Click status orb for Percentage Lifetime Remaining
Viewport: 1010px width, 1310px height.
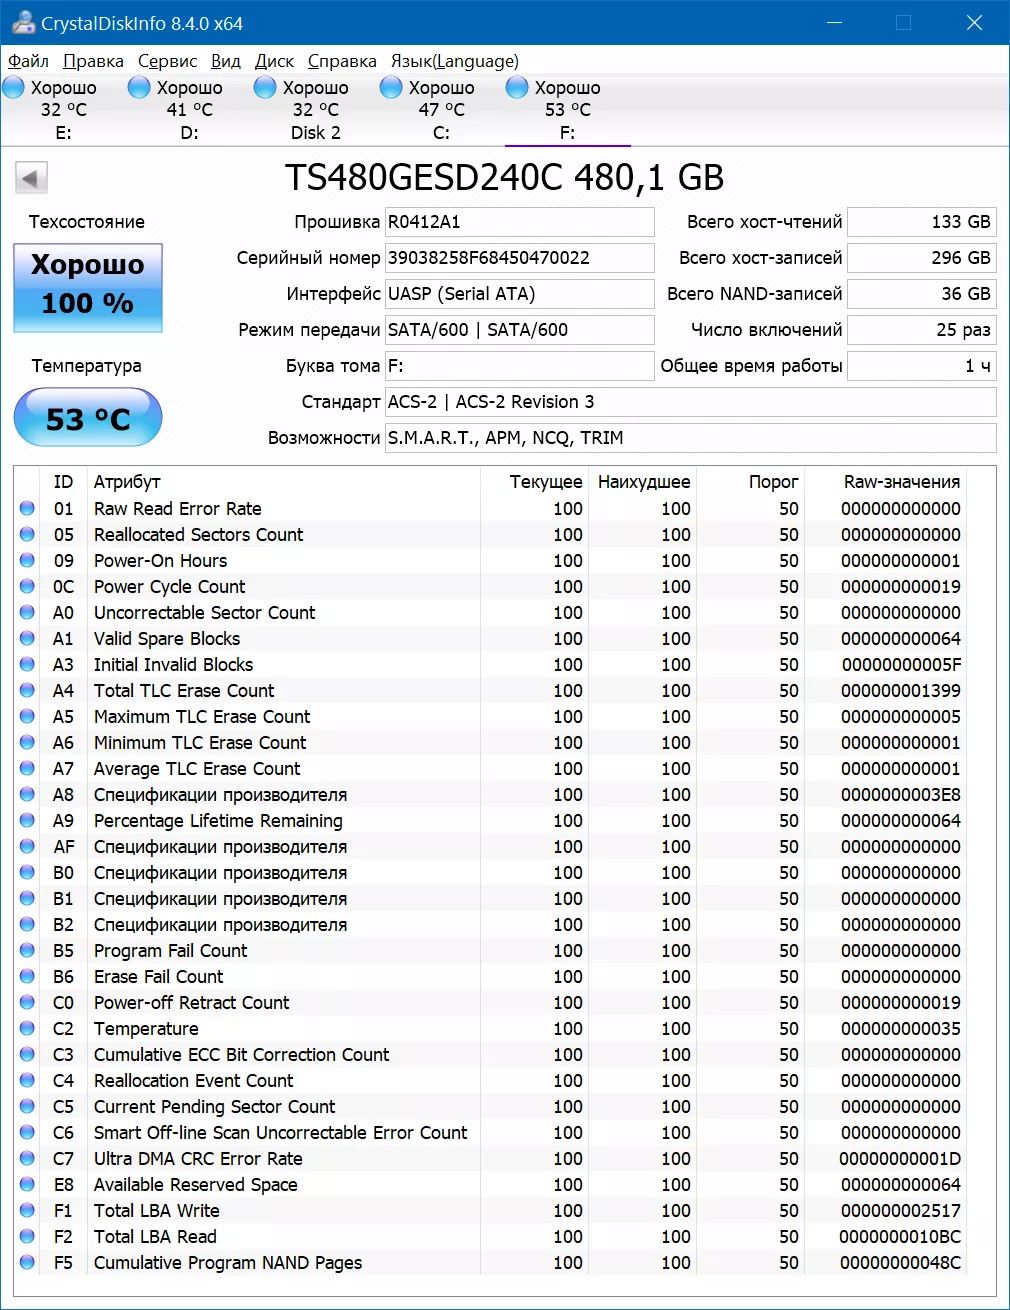(27, 820)
